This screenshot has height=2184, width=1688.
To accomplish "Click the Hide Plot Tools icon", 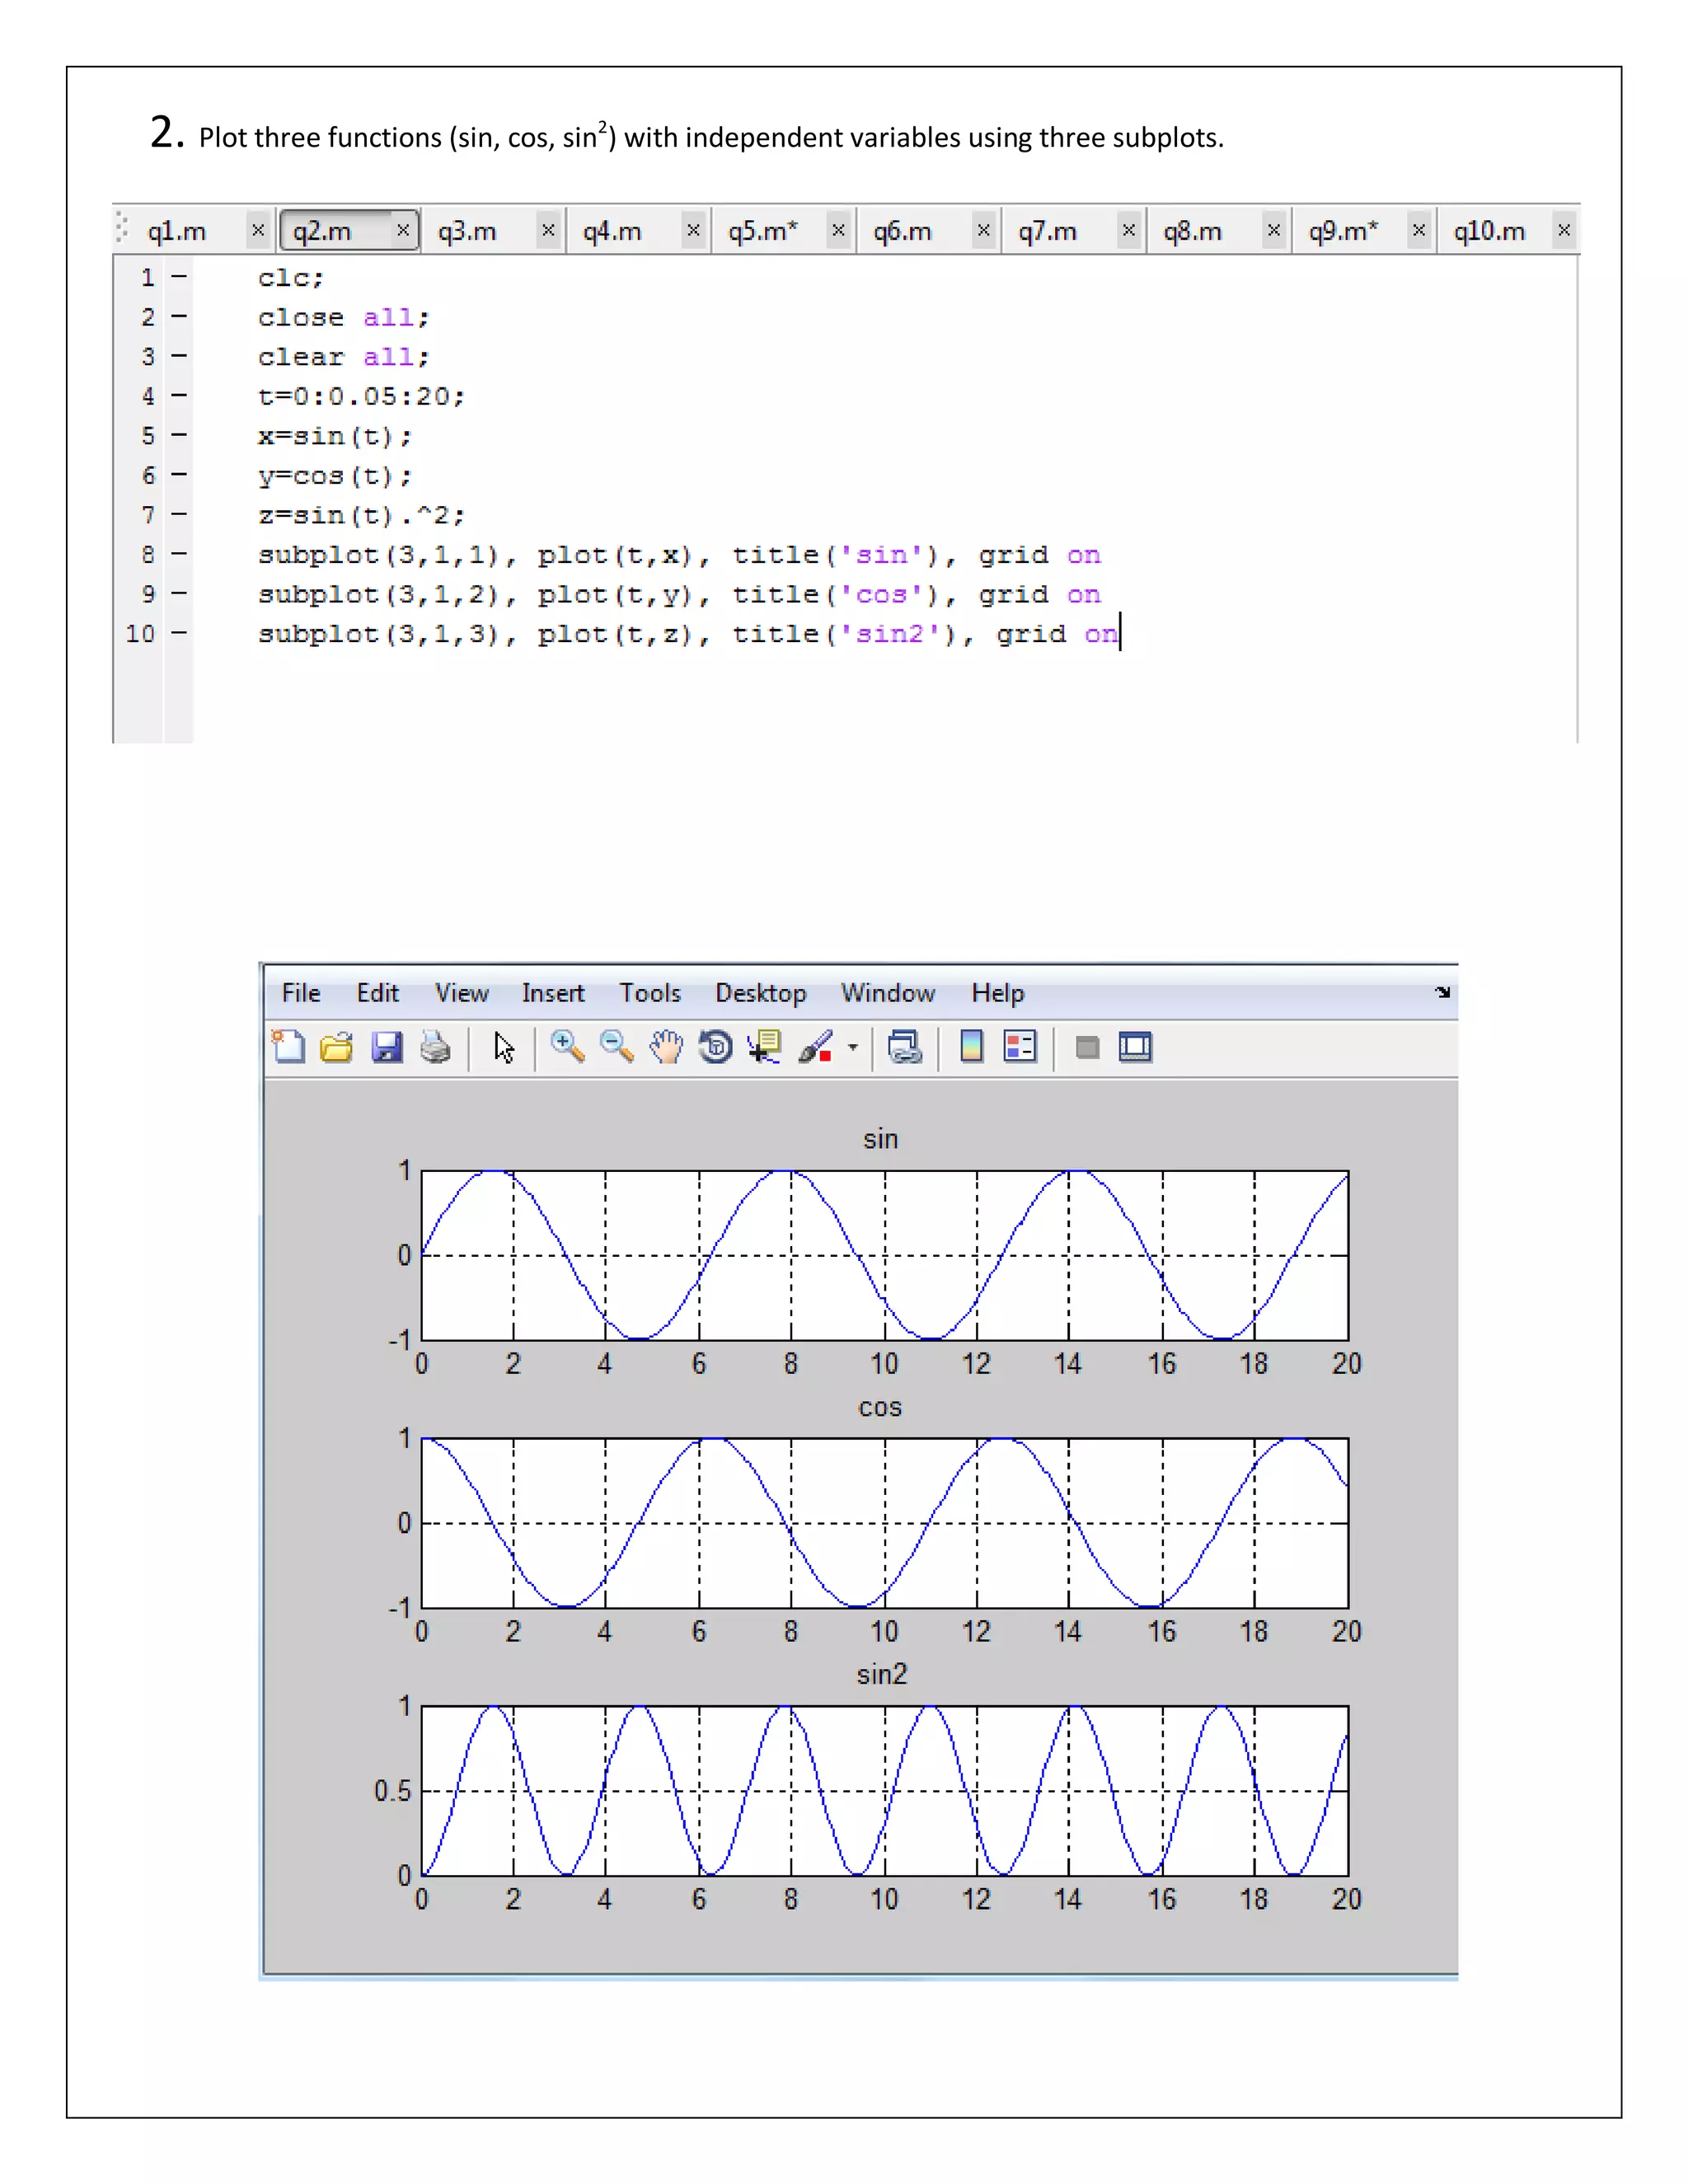I will [1087, 1048].
